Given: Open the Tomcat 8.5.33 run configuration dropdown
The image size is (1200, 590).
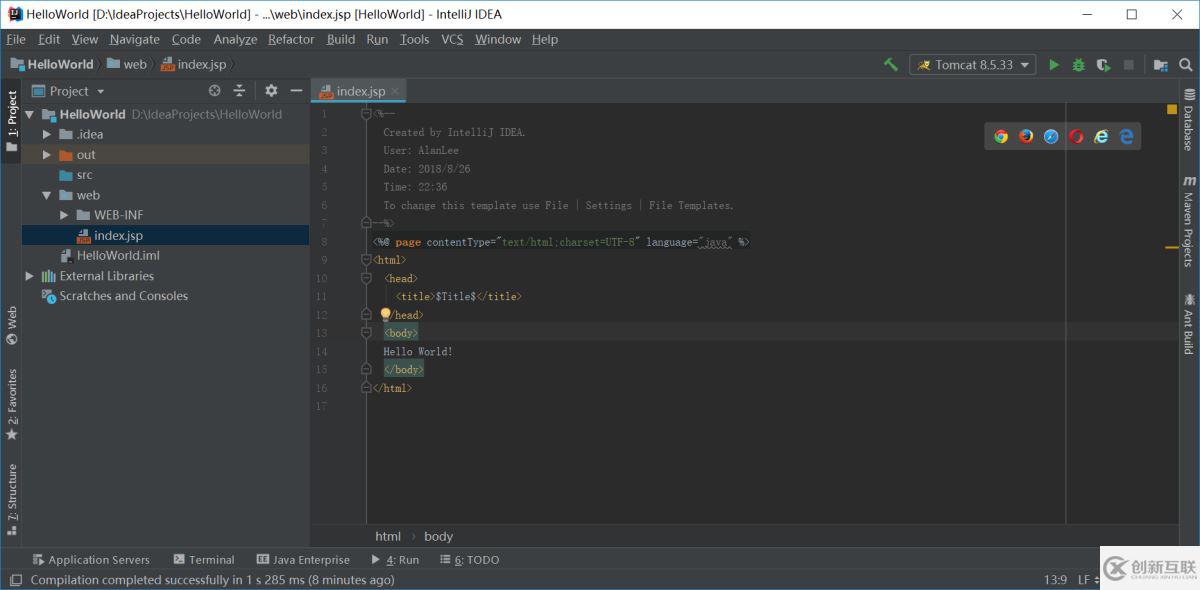Looking at the screenshot, I should [972, 64].
